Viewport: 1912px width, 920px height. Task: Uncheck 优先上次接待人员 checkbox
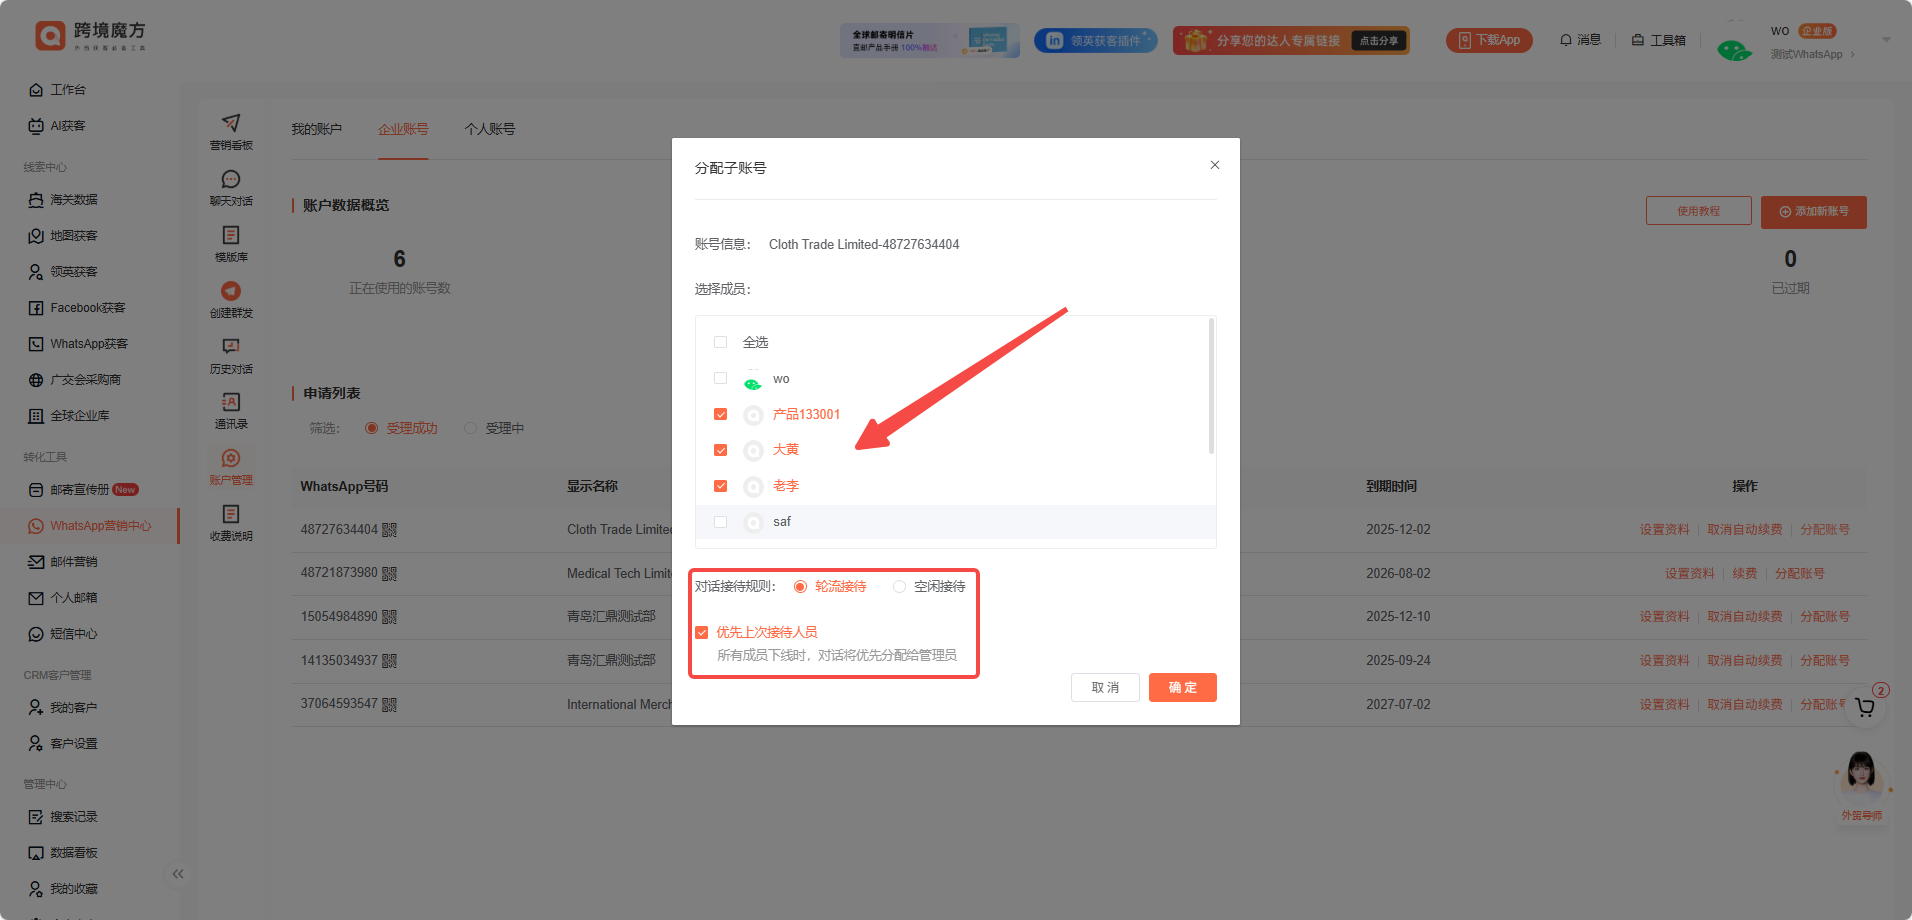702,632
